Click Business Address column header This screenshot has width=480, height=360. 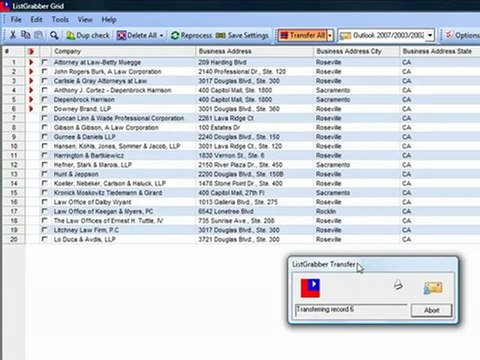(255, 51)
